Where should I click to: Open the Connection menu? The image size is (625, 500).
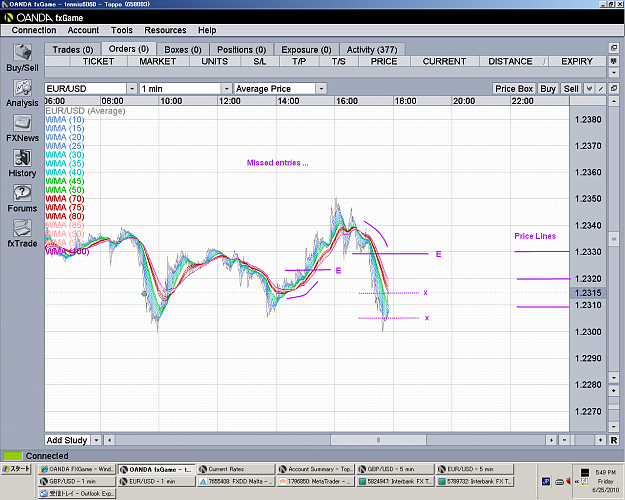34,30
